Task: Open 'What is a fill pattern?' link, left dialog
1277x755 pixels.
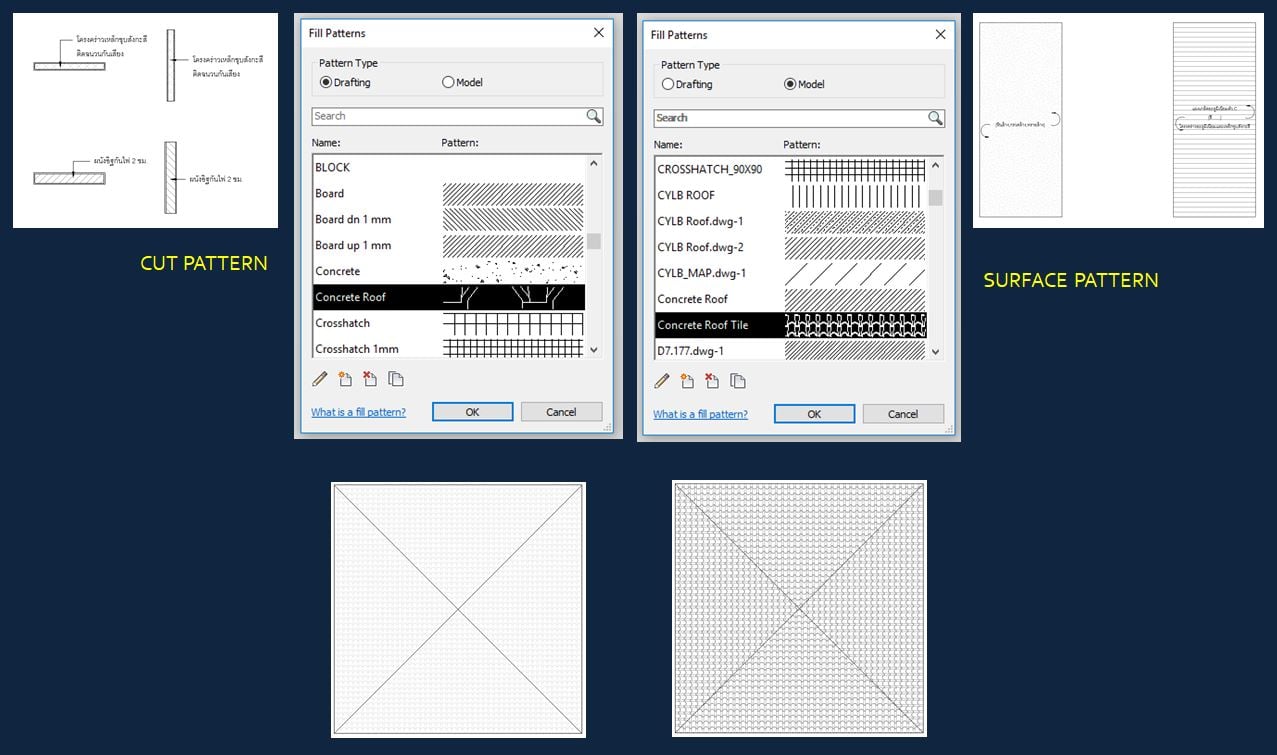Action: pyautogui.click(x=358, y=412)
